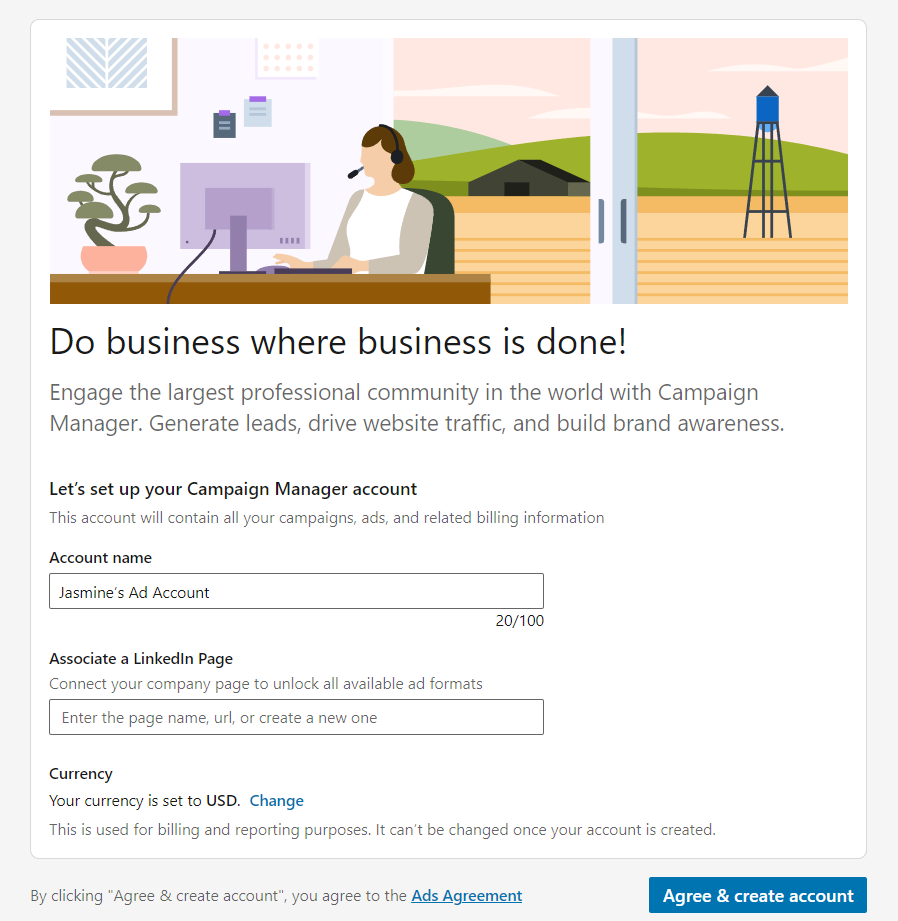Click the Change currency link
The height and width of the screenshot is (921, 898).
277,801
